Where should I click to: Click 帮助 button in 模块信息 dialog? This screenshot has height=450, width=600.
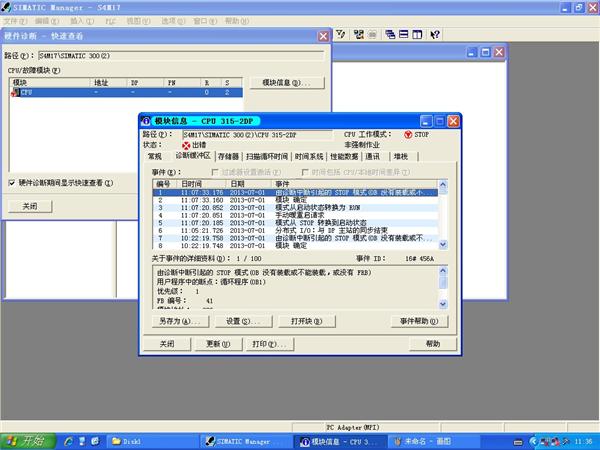pyautogui.click(x=433, y=344)
